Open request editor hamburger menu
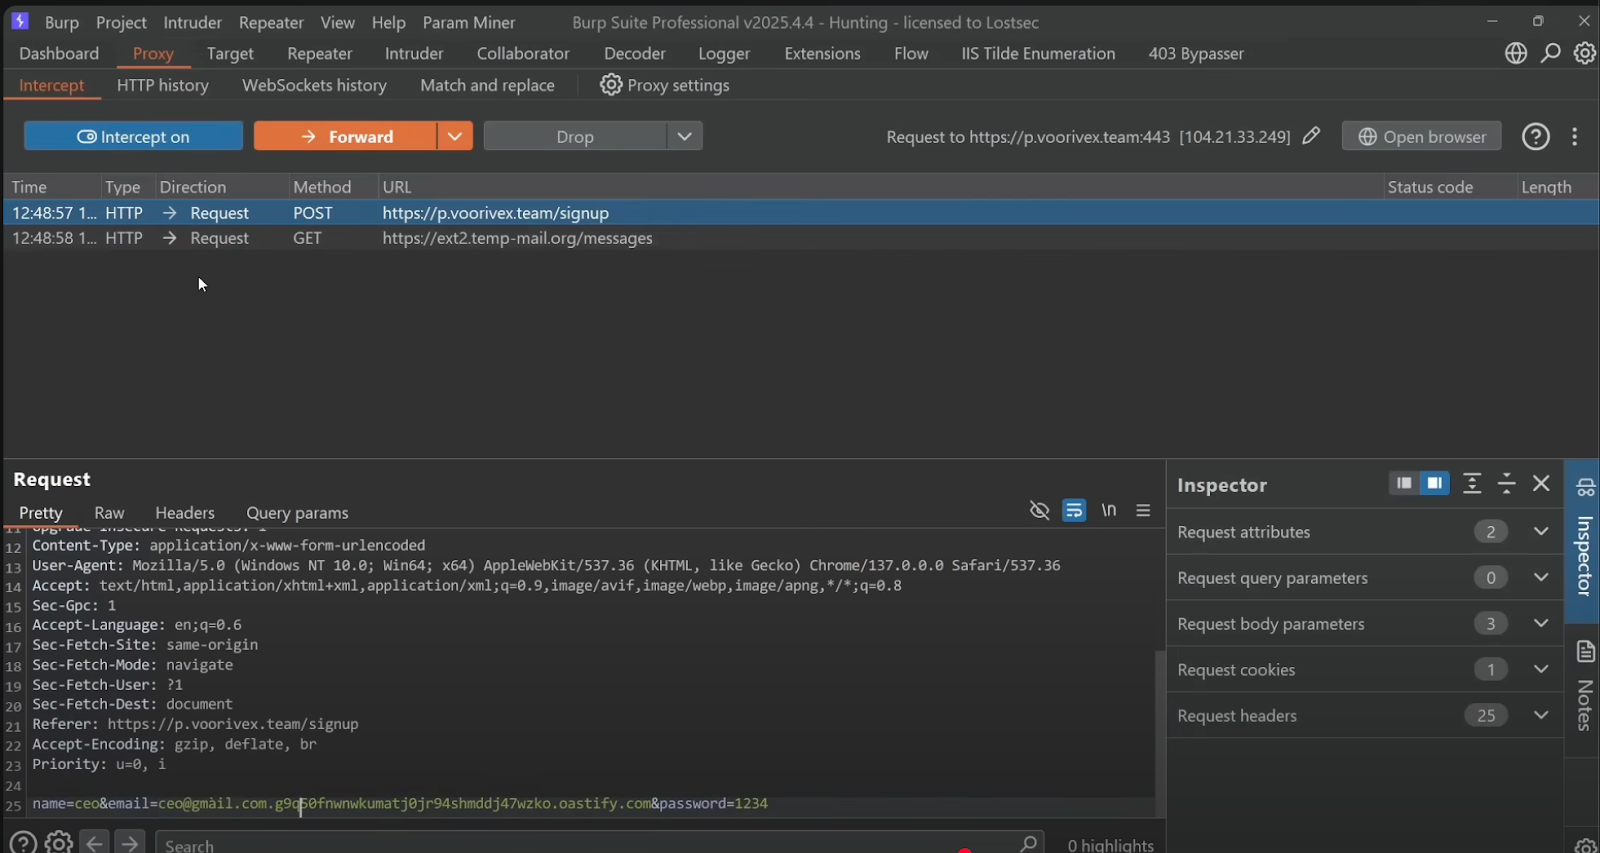 (1143, 510)
